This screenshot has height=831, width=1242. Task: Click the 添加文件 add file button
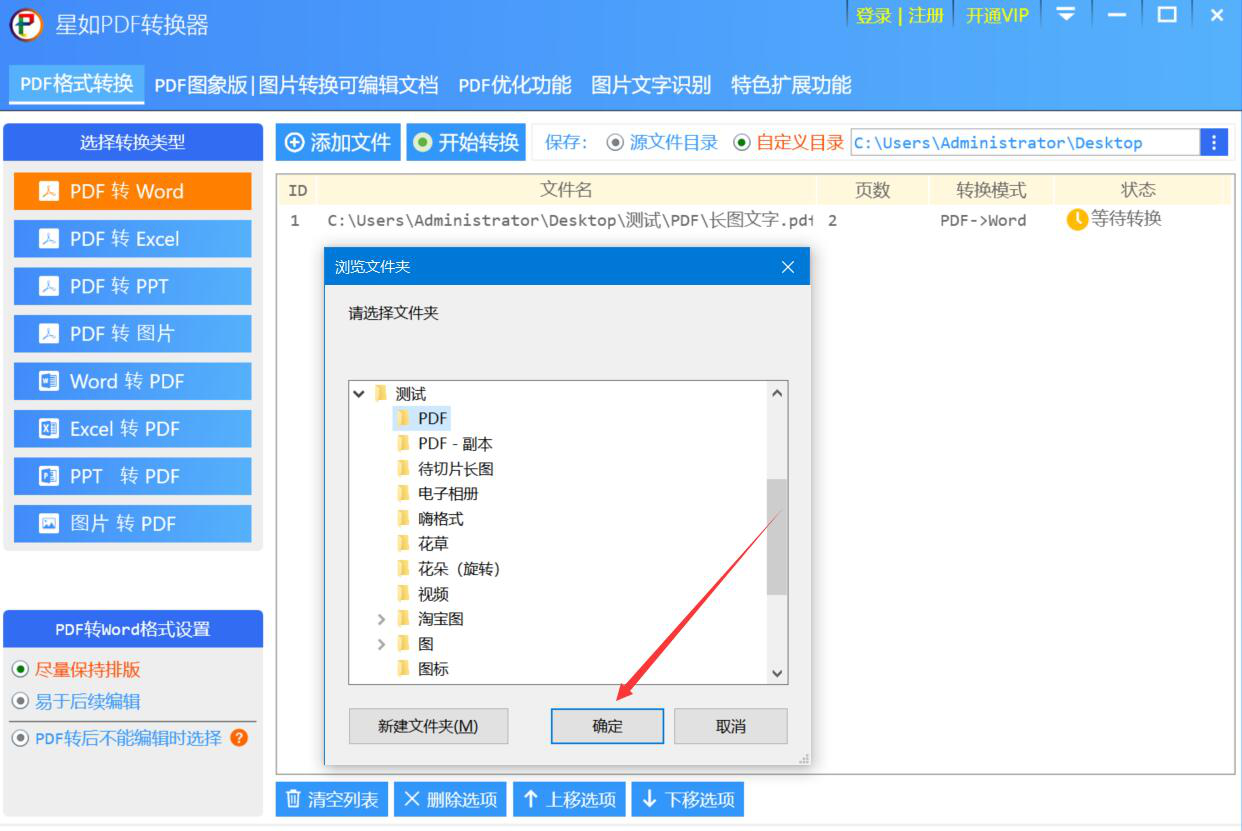tap(338, 142)
